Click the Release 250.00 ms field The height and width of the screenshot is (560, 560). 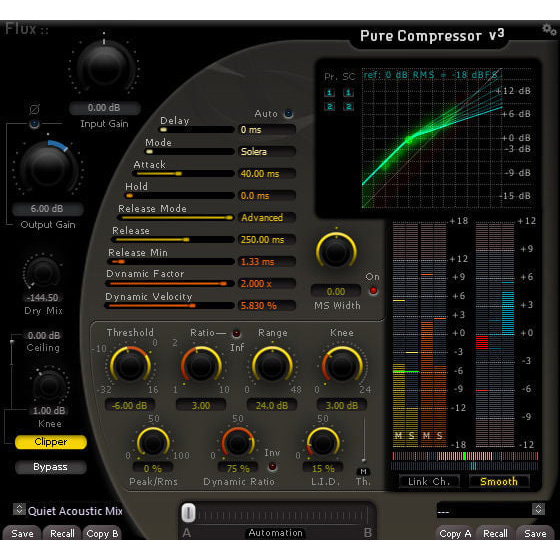[266, 240]
